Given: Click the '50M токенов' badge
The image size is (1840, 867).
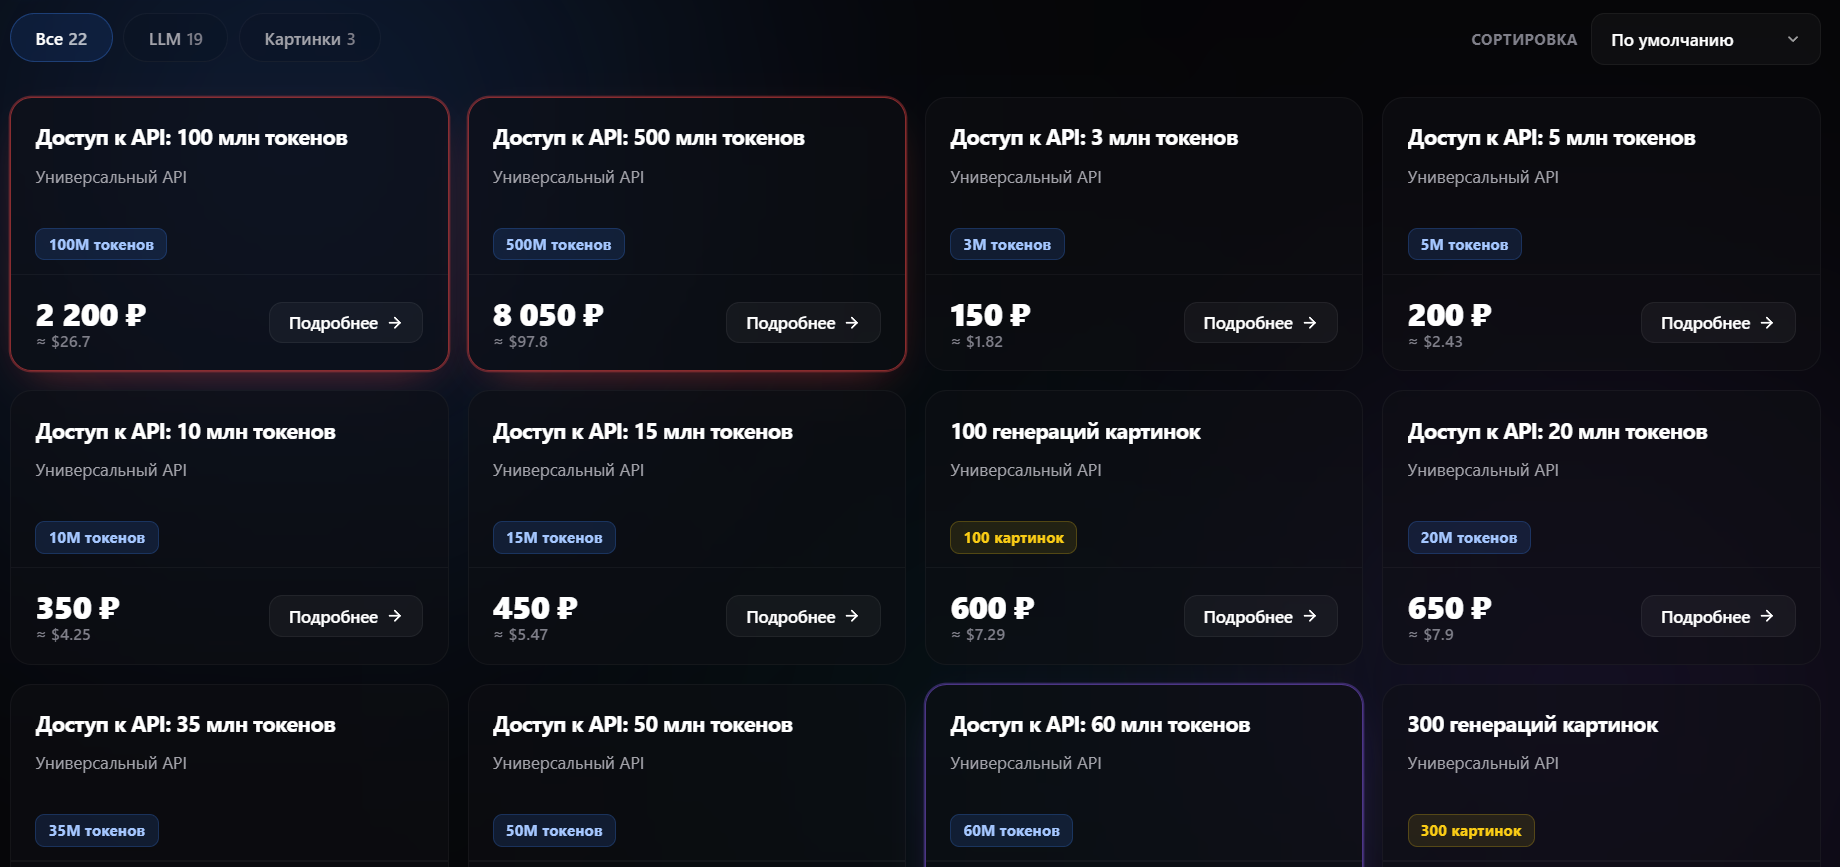Looking at the screenshot, I should coord(554,830).
